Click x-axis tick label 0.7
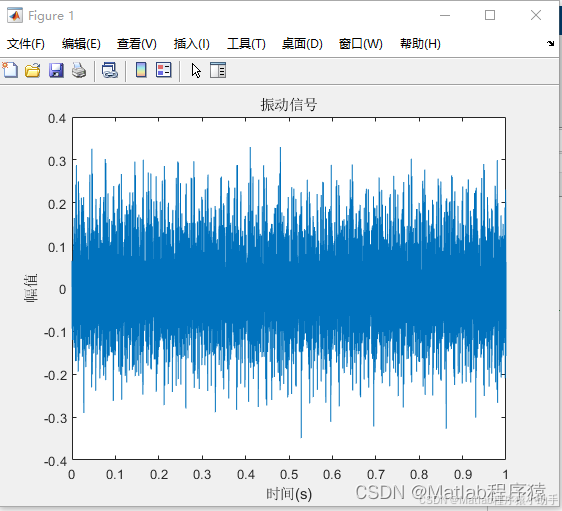Image resolution: width=562 pixels, height=511 pixels. point(376,475)
